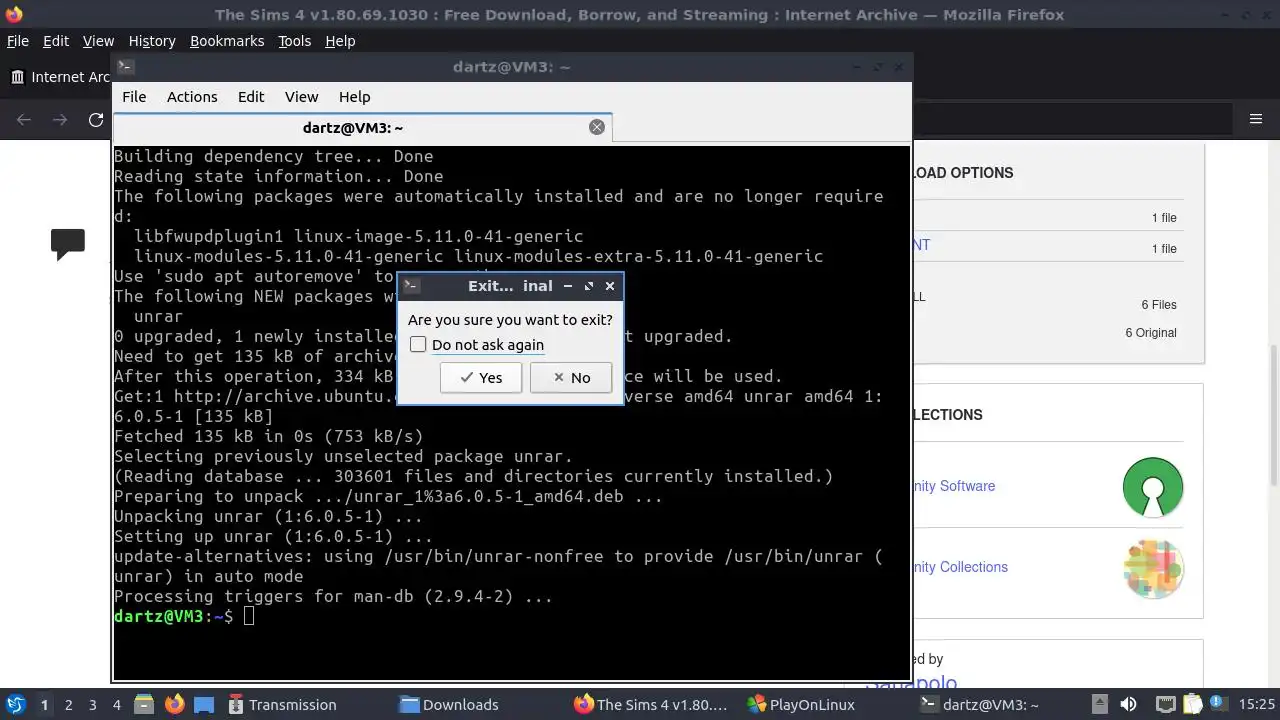This screenshot has width=1280, height=720.
Task: Open the Community Collections link
Action: pos(960,567)
